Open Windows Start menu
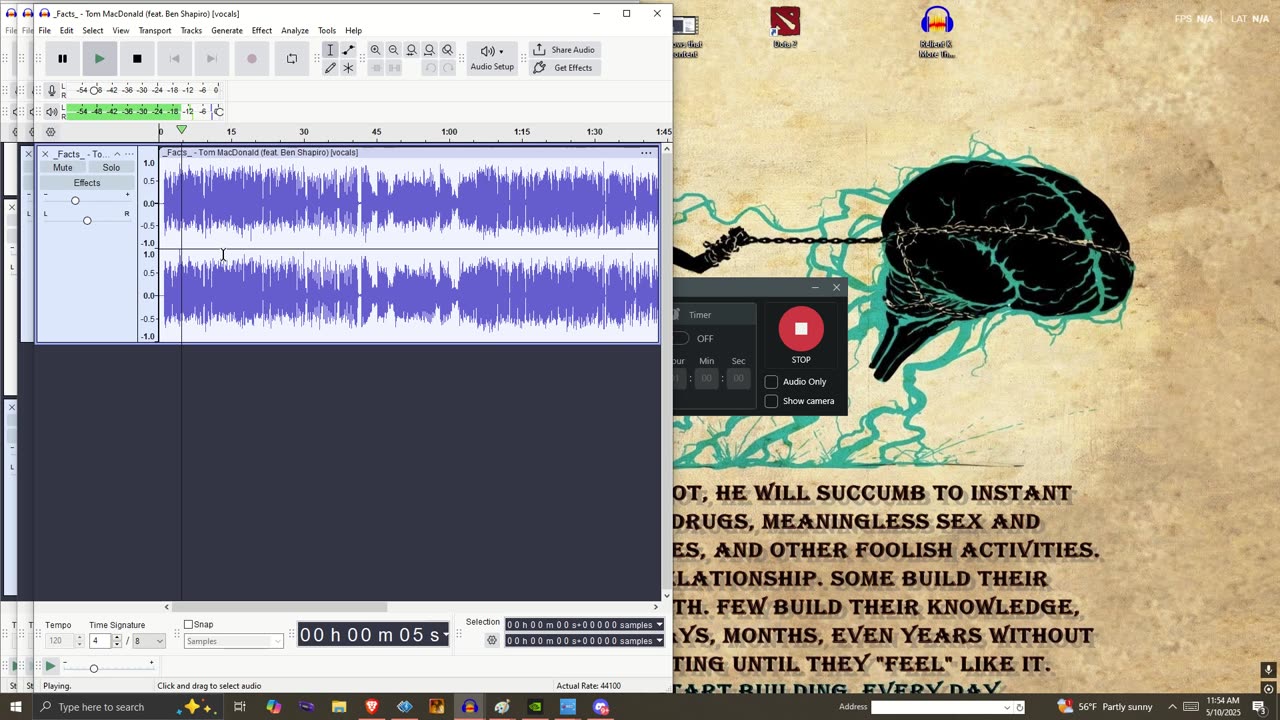The height and width of the screenshot is (720, 1280). pyautogui.click(x=15, y=707)
